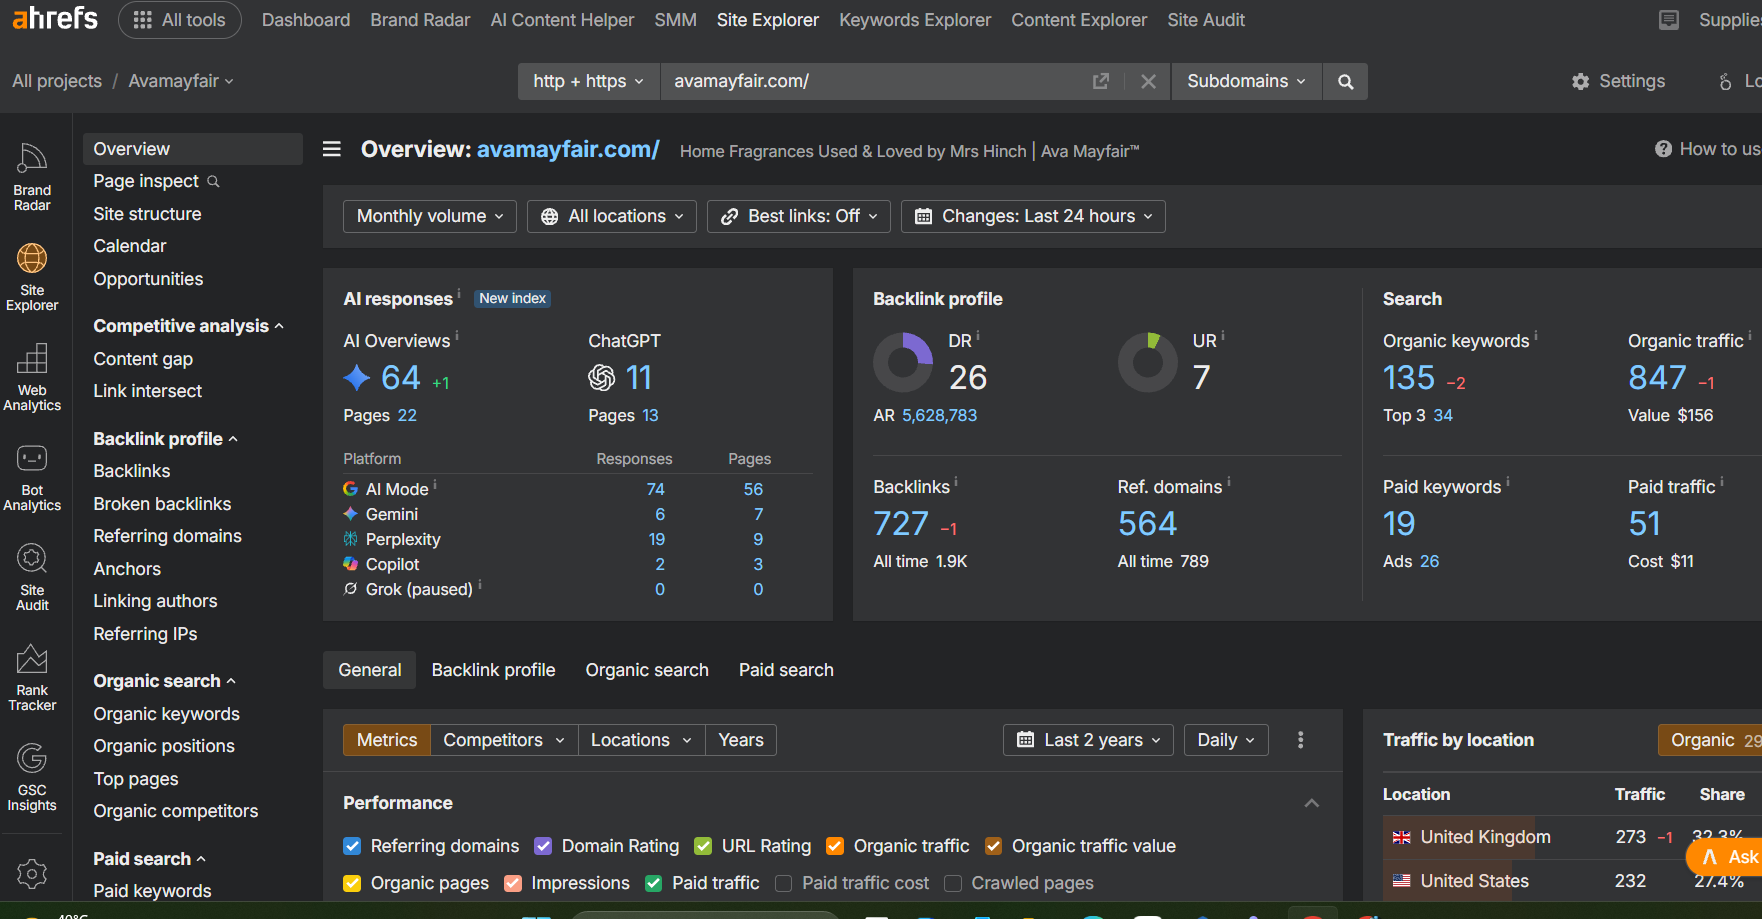1762x919 pixels.
Task: Click the gear icon at sidebar bottom
Action: [x=32, y=873]
